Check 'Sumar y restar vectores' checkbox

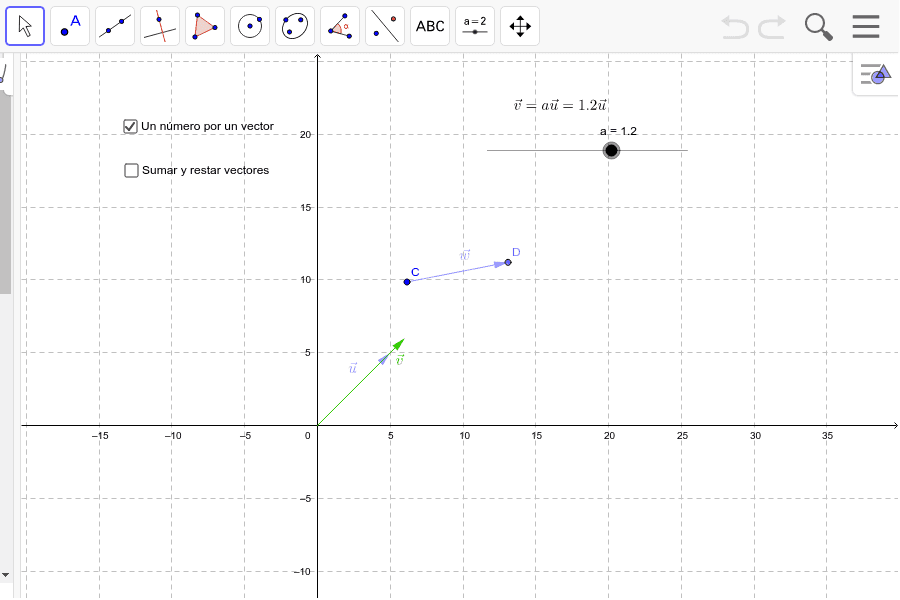coord(131,171)
